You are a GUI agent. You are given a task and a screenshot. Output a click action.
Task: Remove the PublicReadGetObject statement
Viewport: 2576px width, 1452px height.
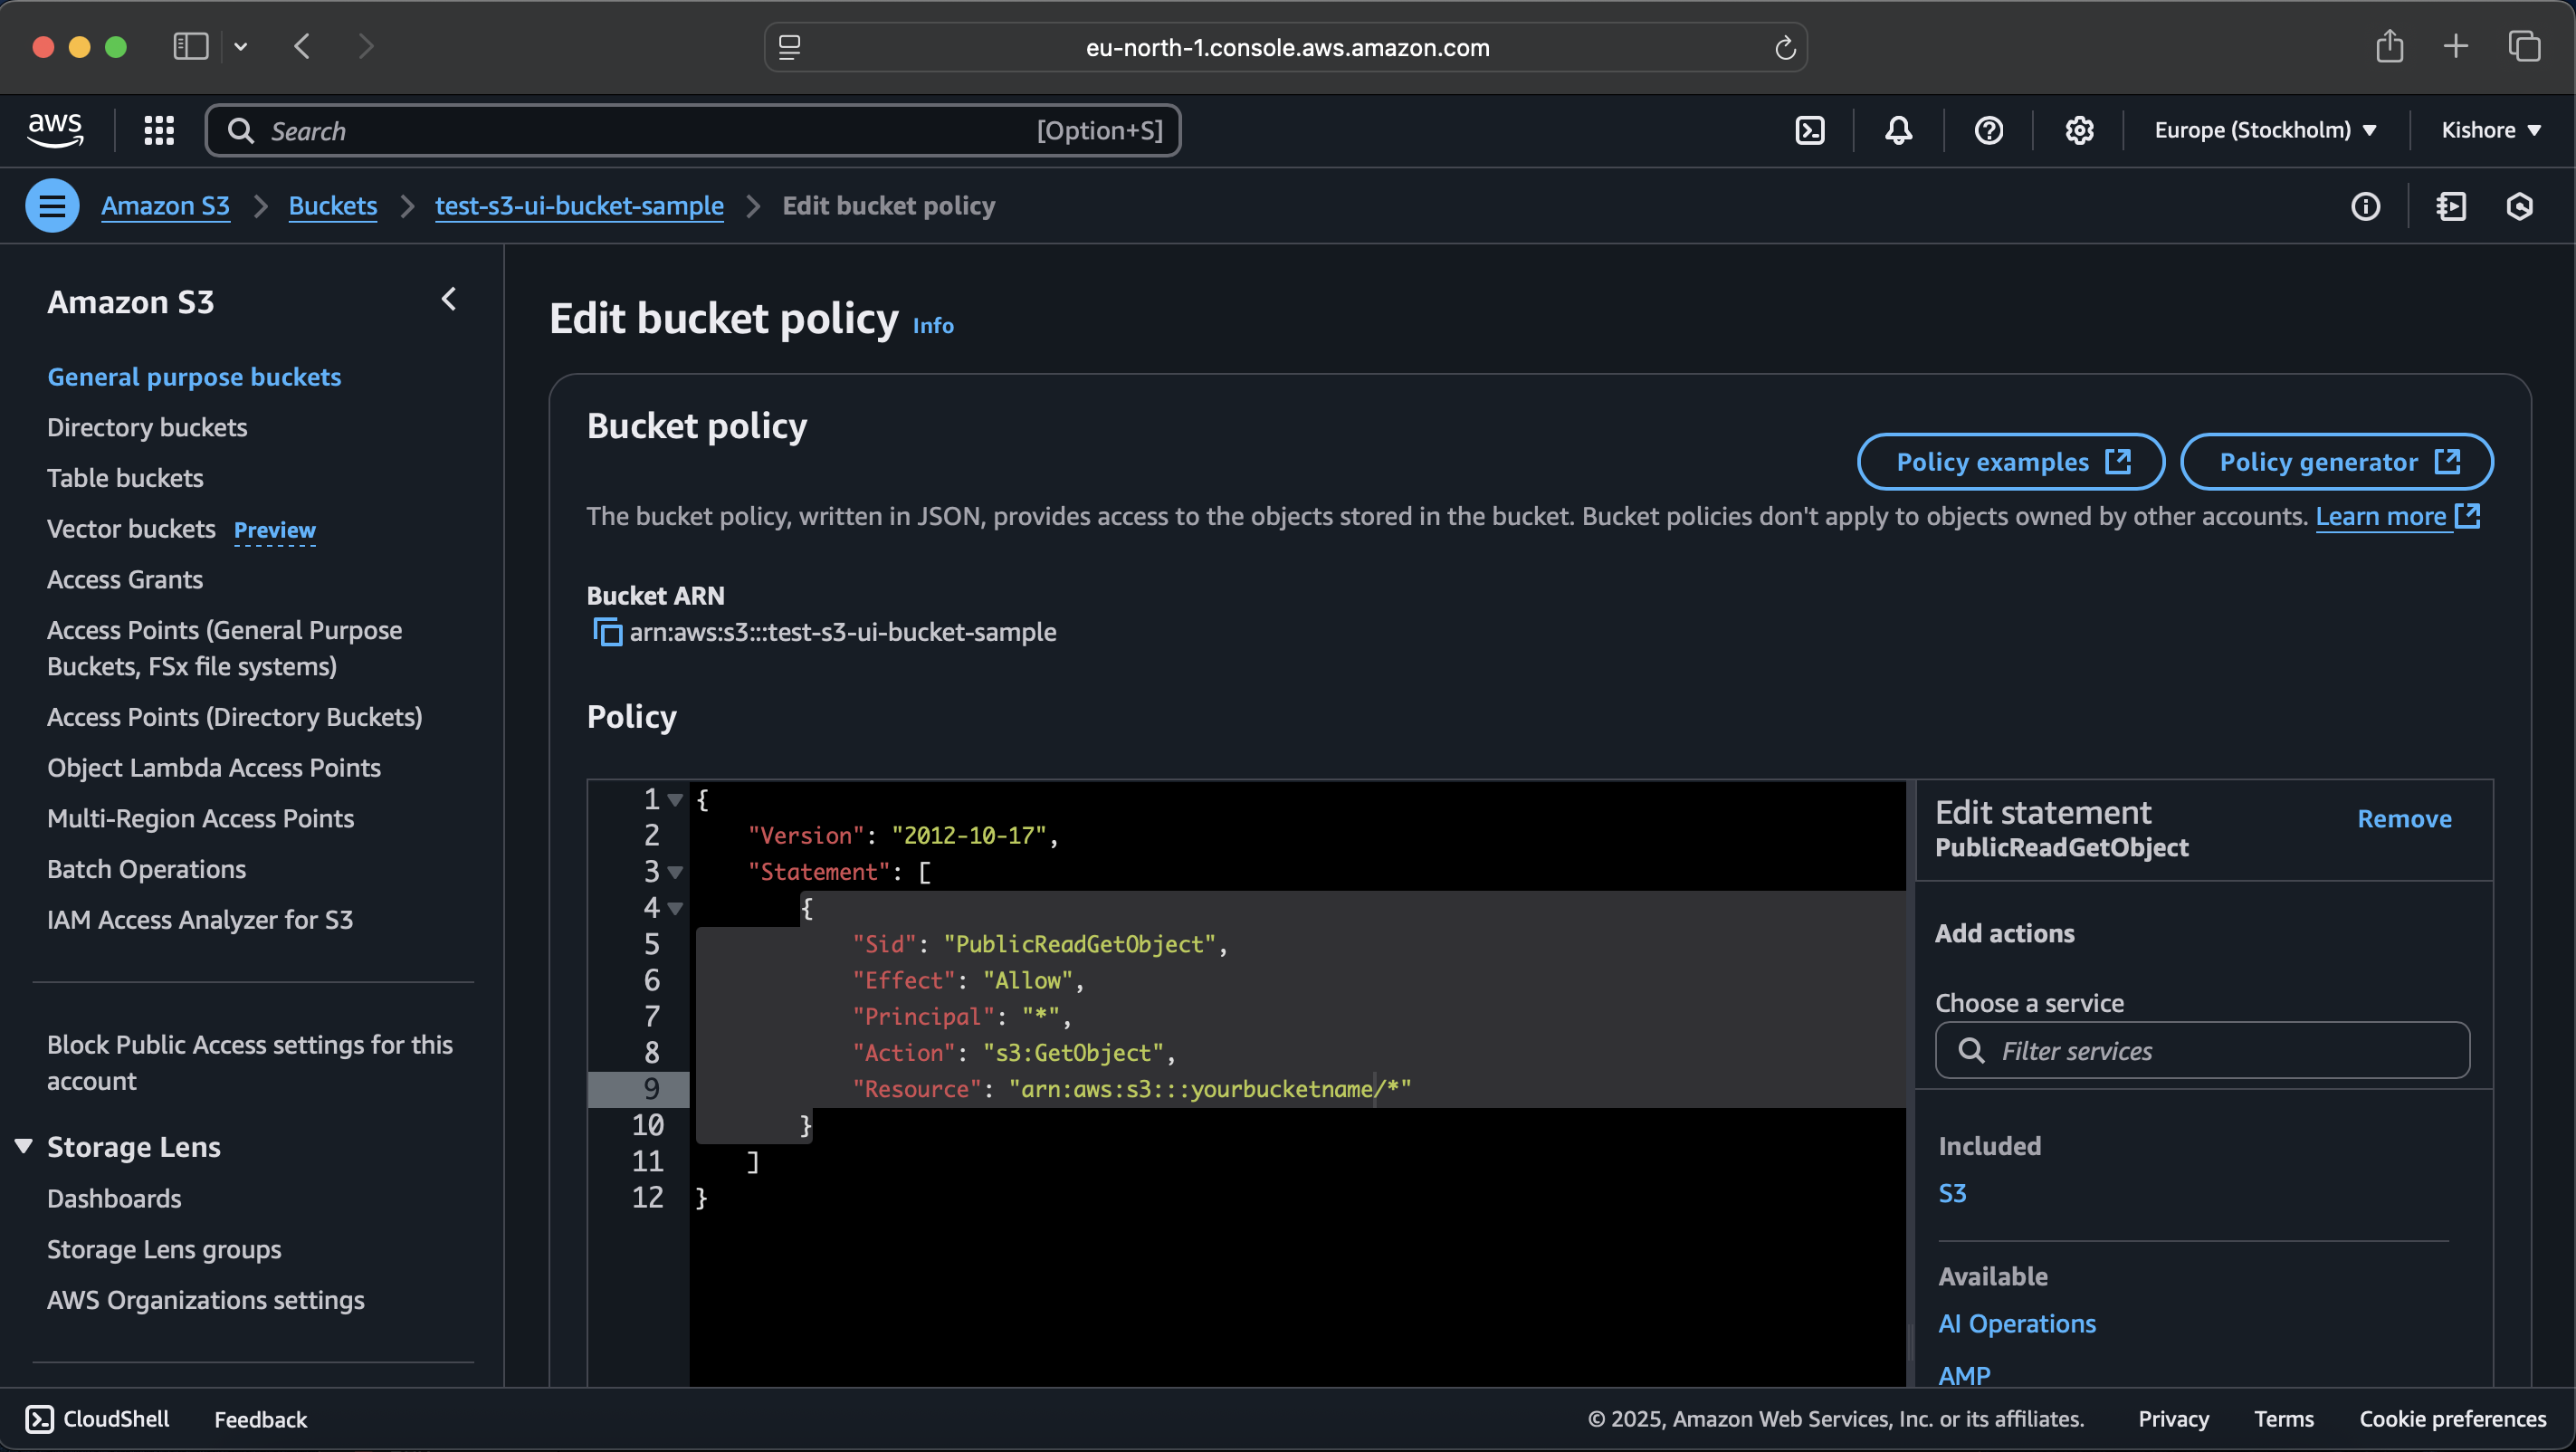2404,819
